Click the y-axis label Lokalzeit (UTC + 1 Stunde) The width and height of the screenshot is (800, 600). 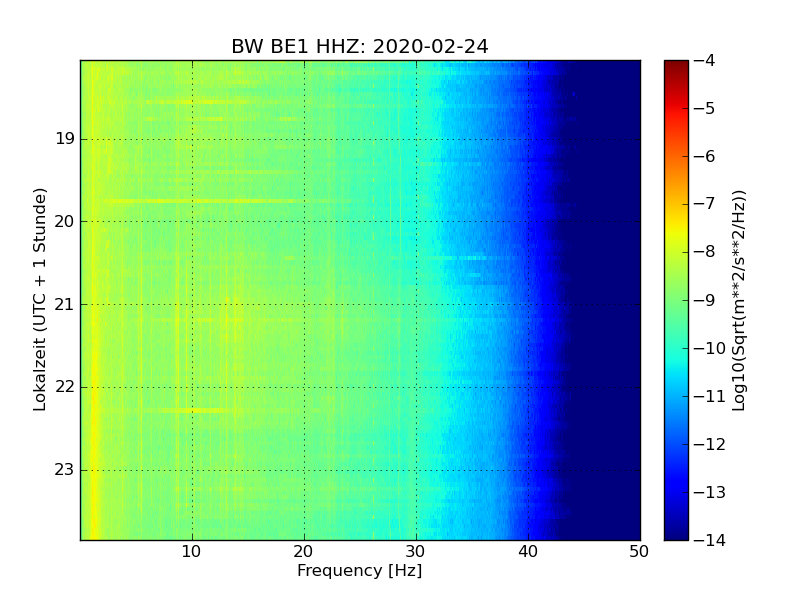tap(40, 300)
